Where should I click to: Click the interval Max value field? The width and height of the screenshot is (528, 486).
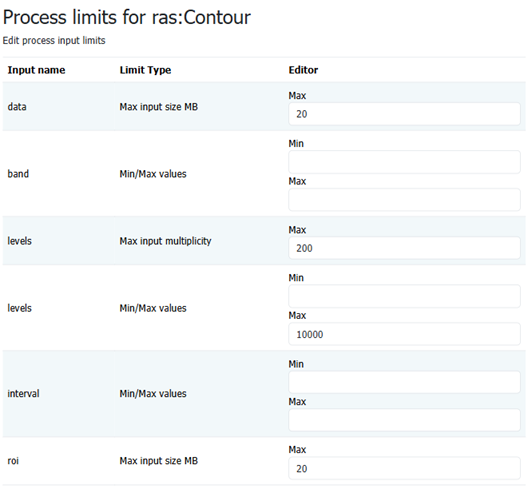pyautogui.click(x=404, y=420)
